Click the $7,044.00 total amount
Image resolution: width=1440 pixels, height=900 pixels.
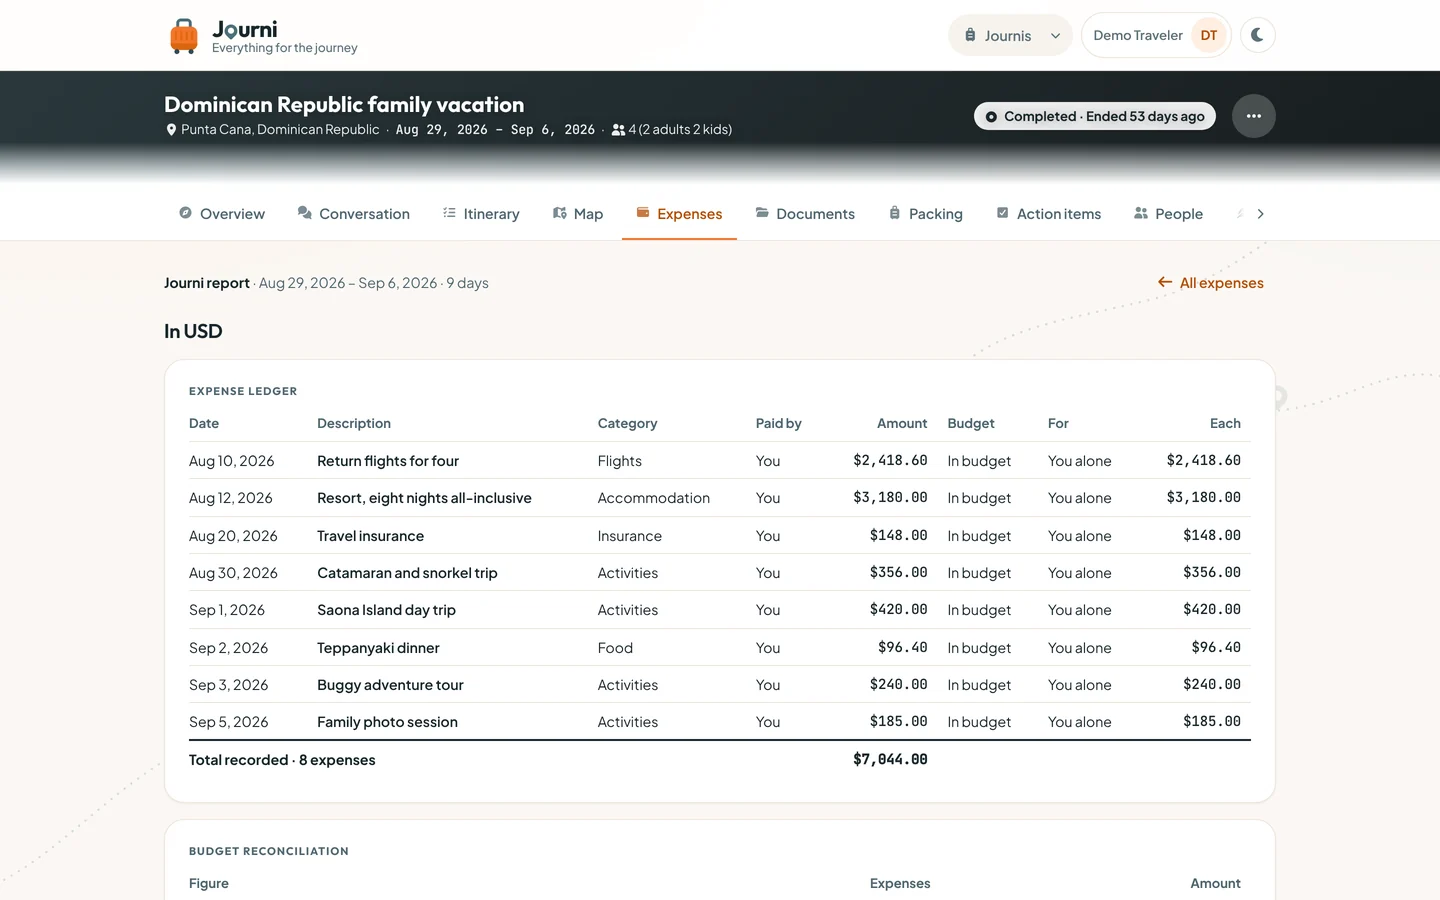(x=890, y=760)
